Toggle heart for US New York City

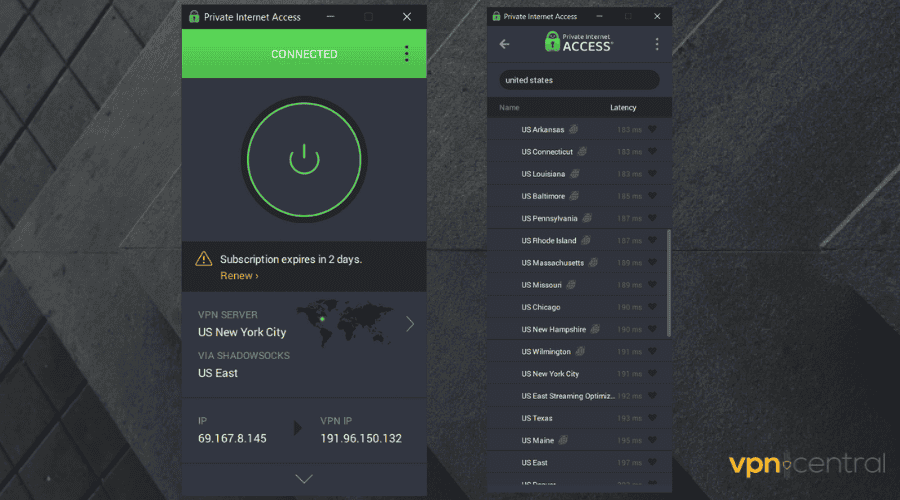pos(652,374)
